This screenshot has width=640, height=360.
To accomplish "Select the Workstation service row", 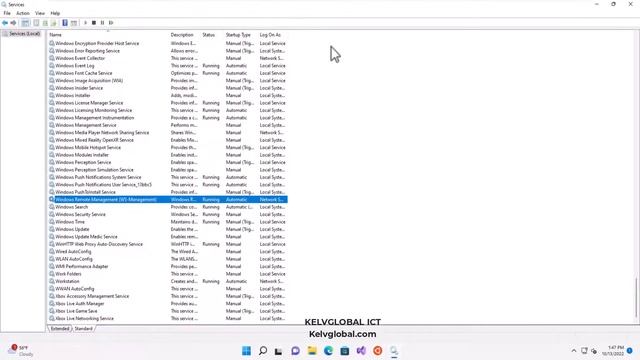I will click(168, 281).
